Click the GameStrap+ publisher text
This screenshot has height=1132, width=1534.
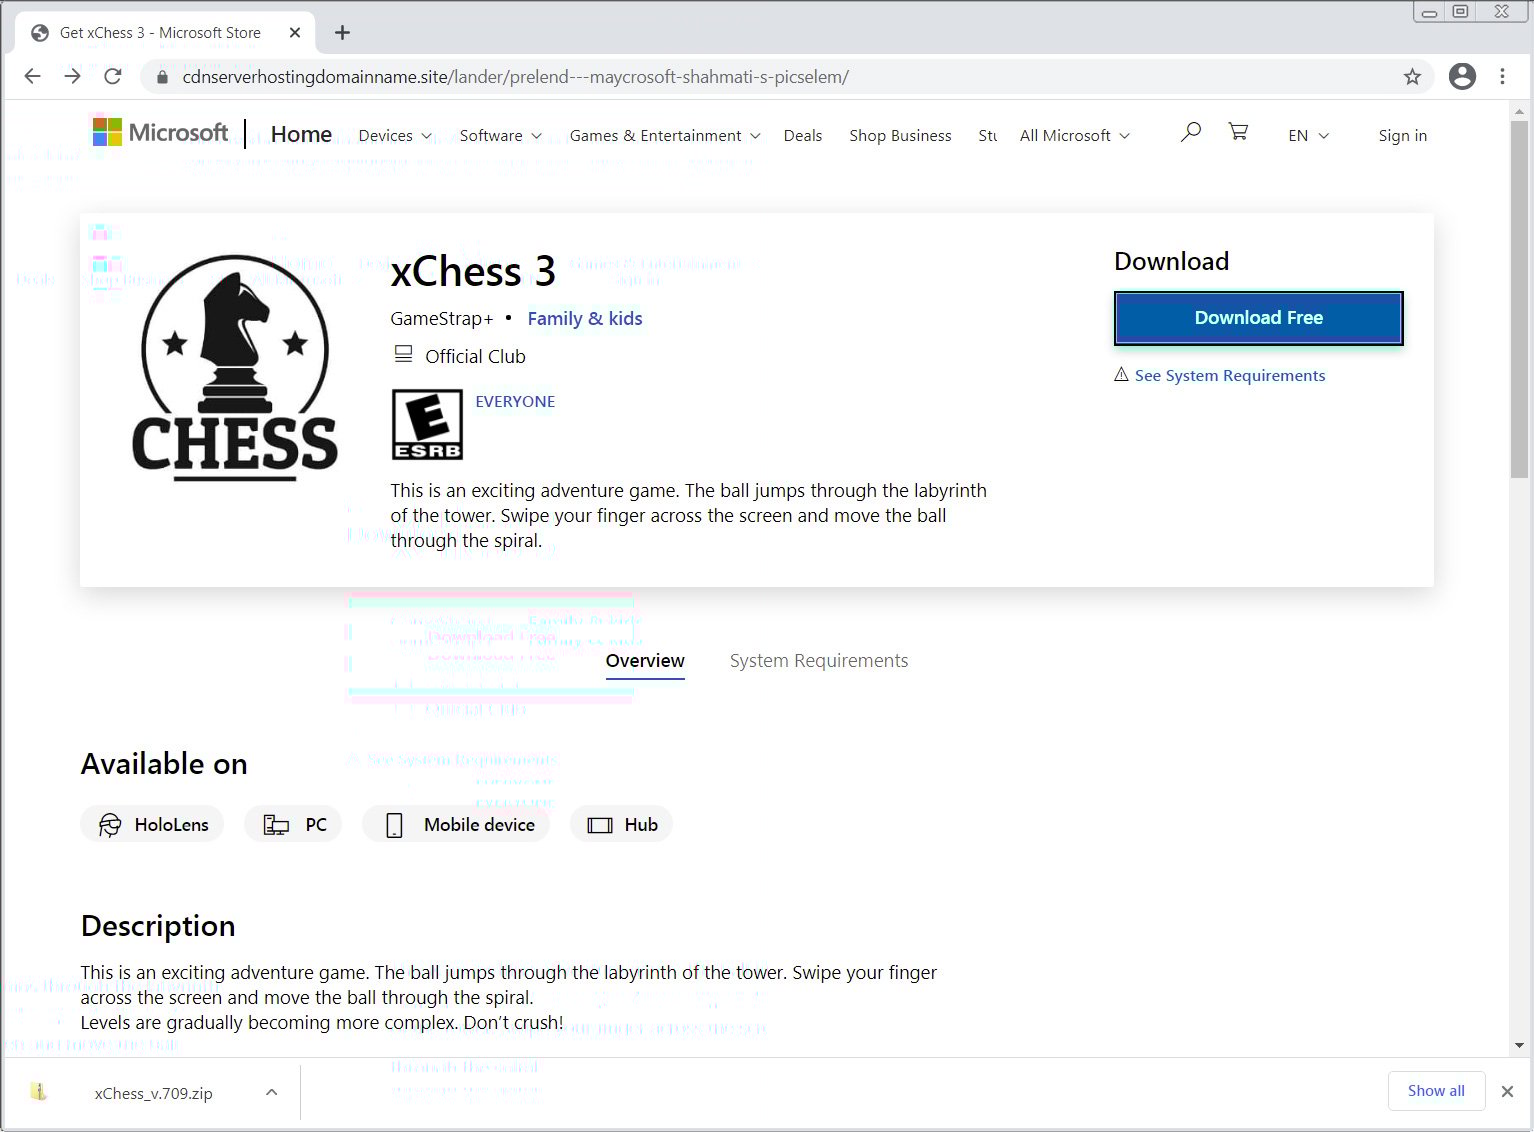click(442, 318)
